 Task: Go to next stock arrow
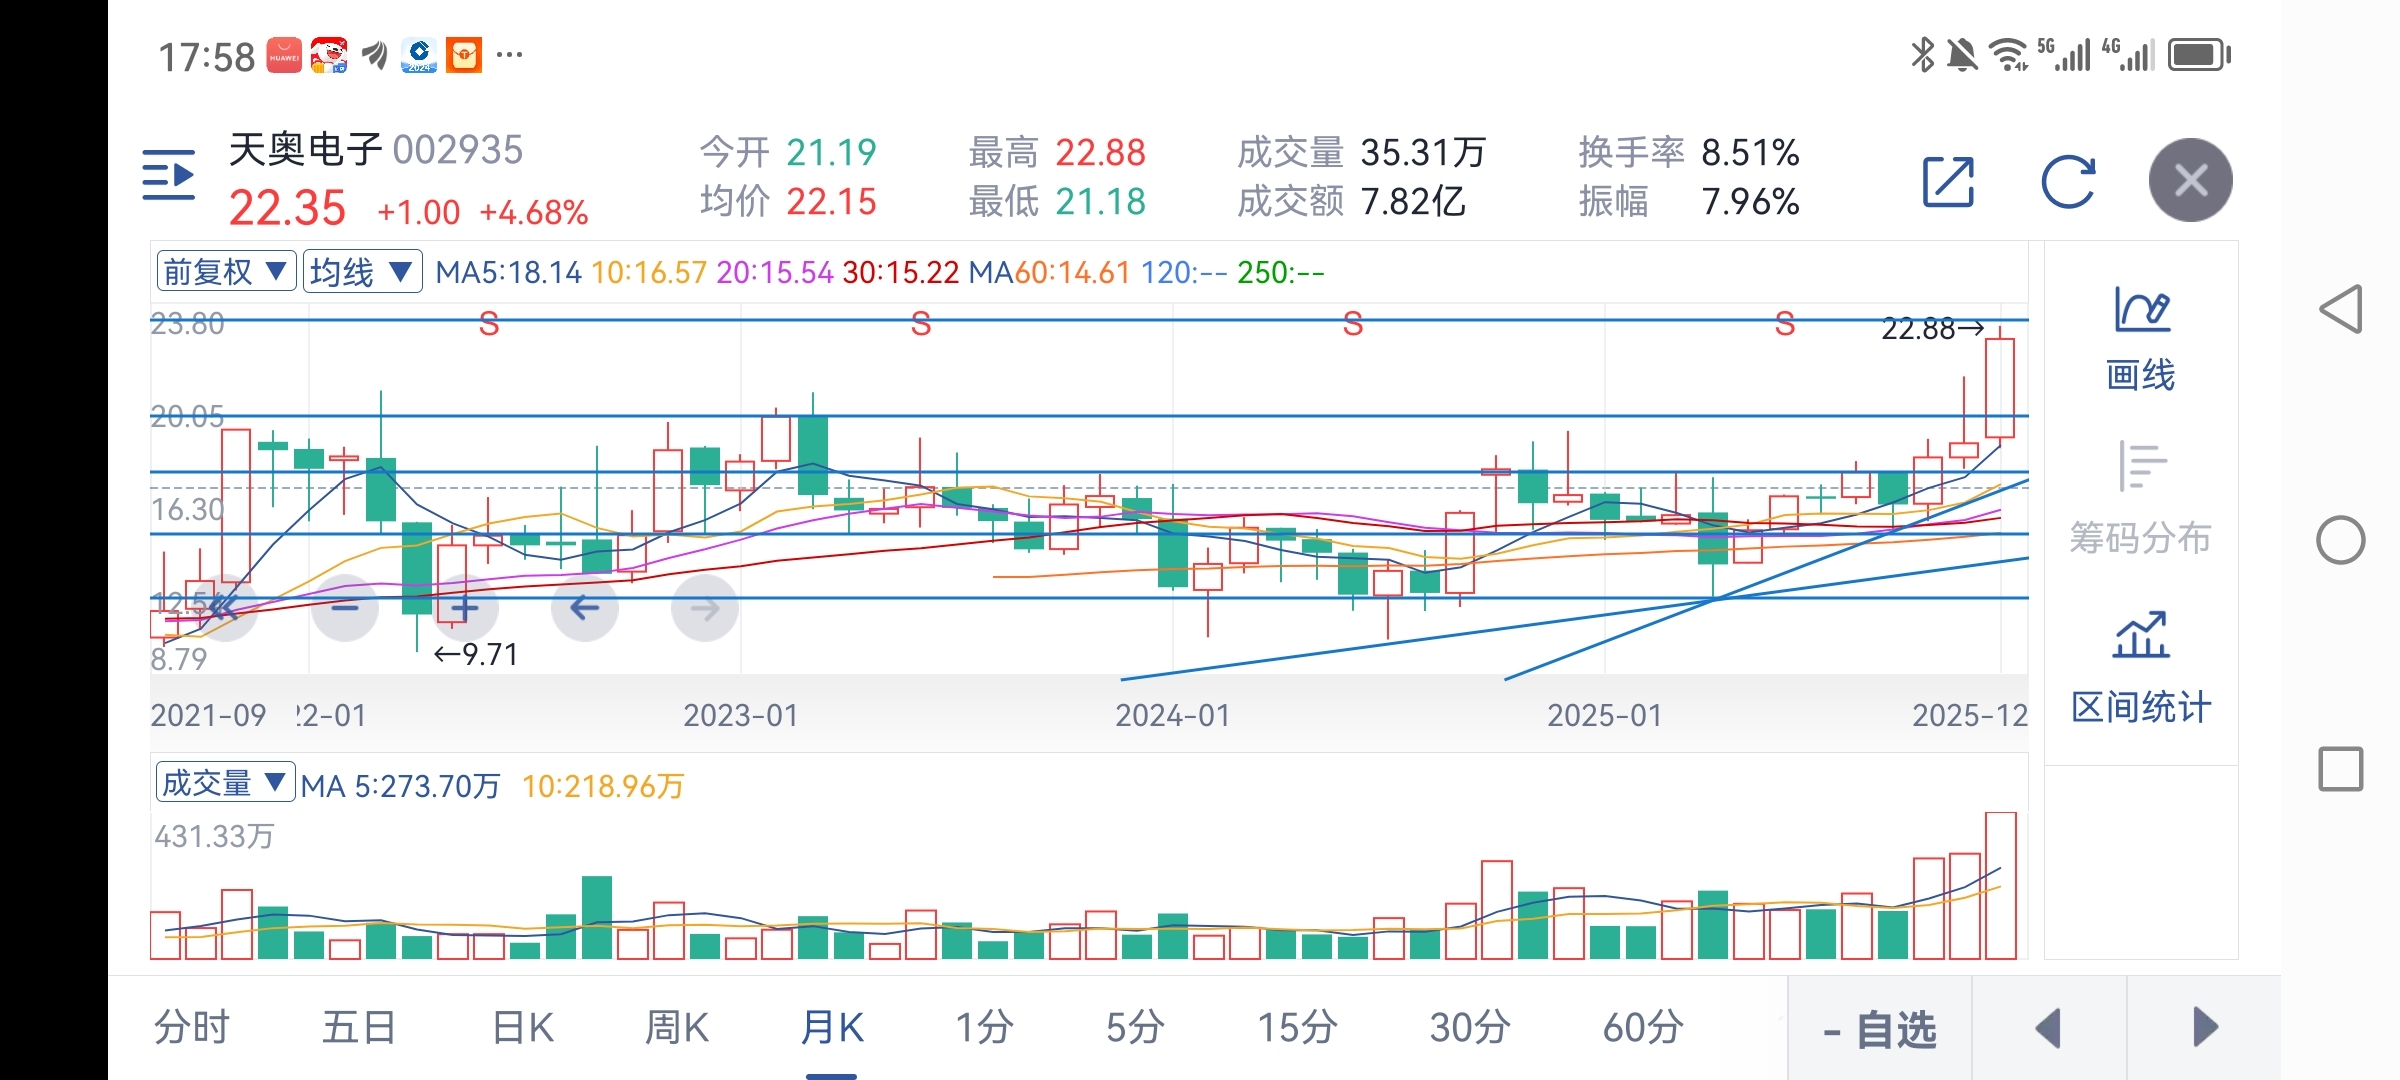tap(2204, 1028)
